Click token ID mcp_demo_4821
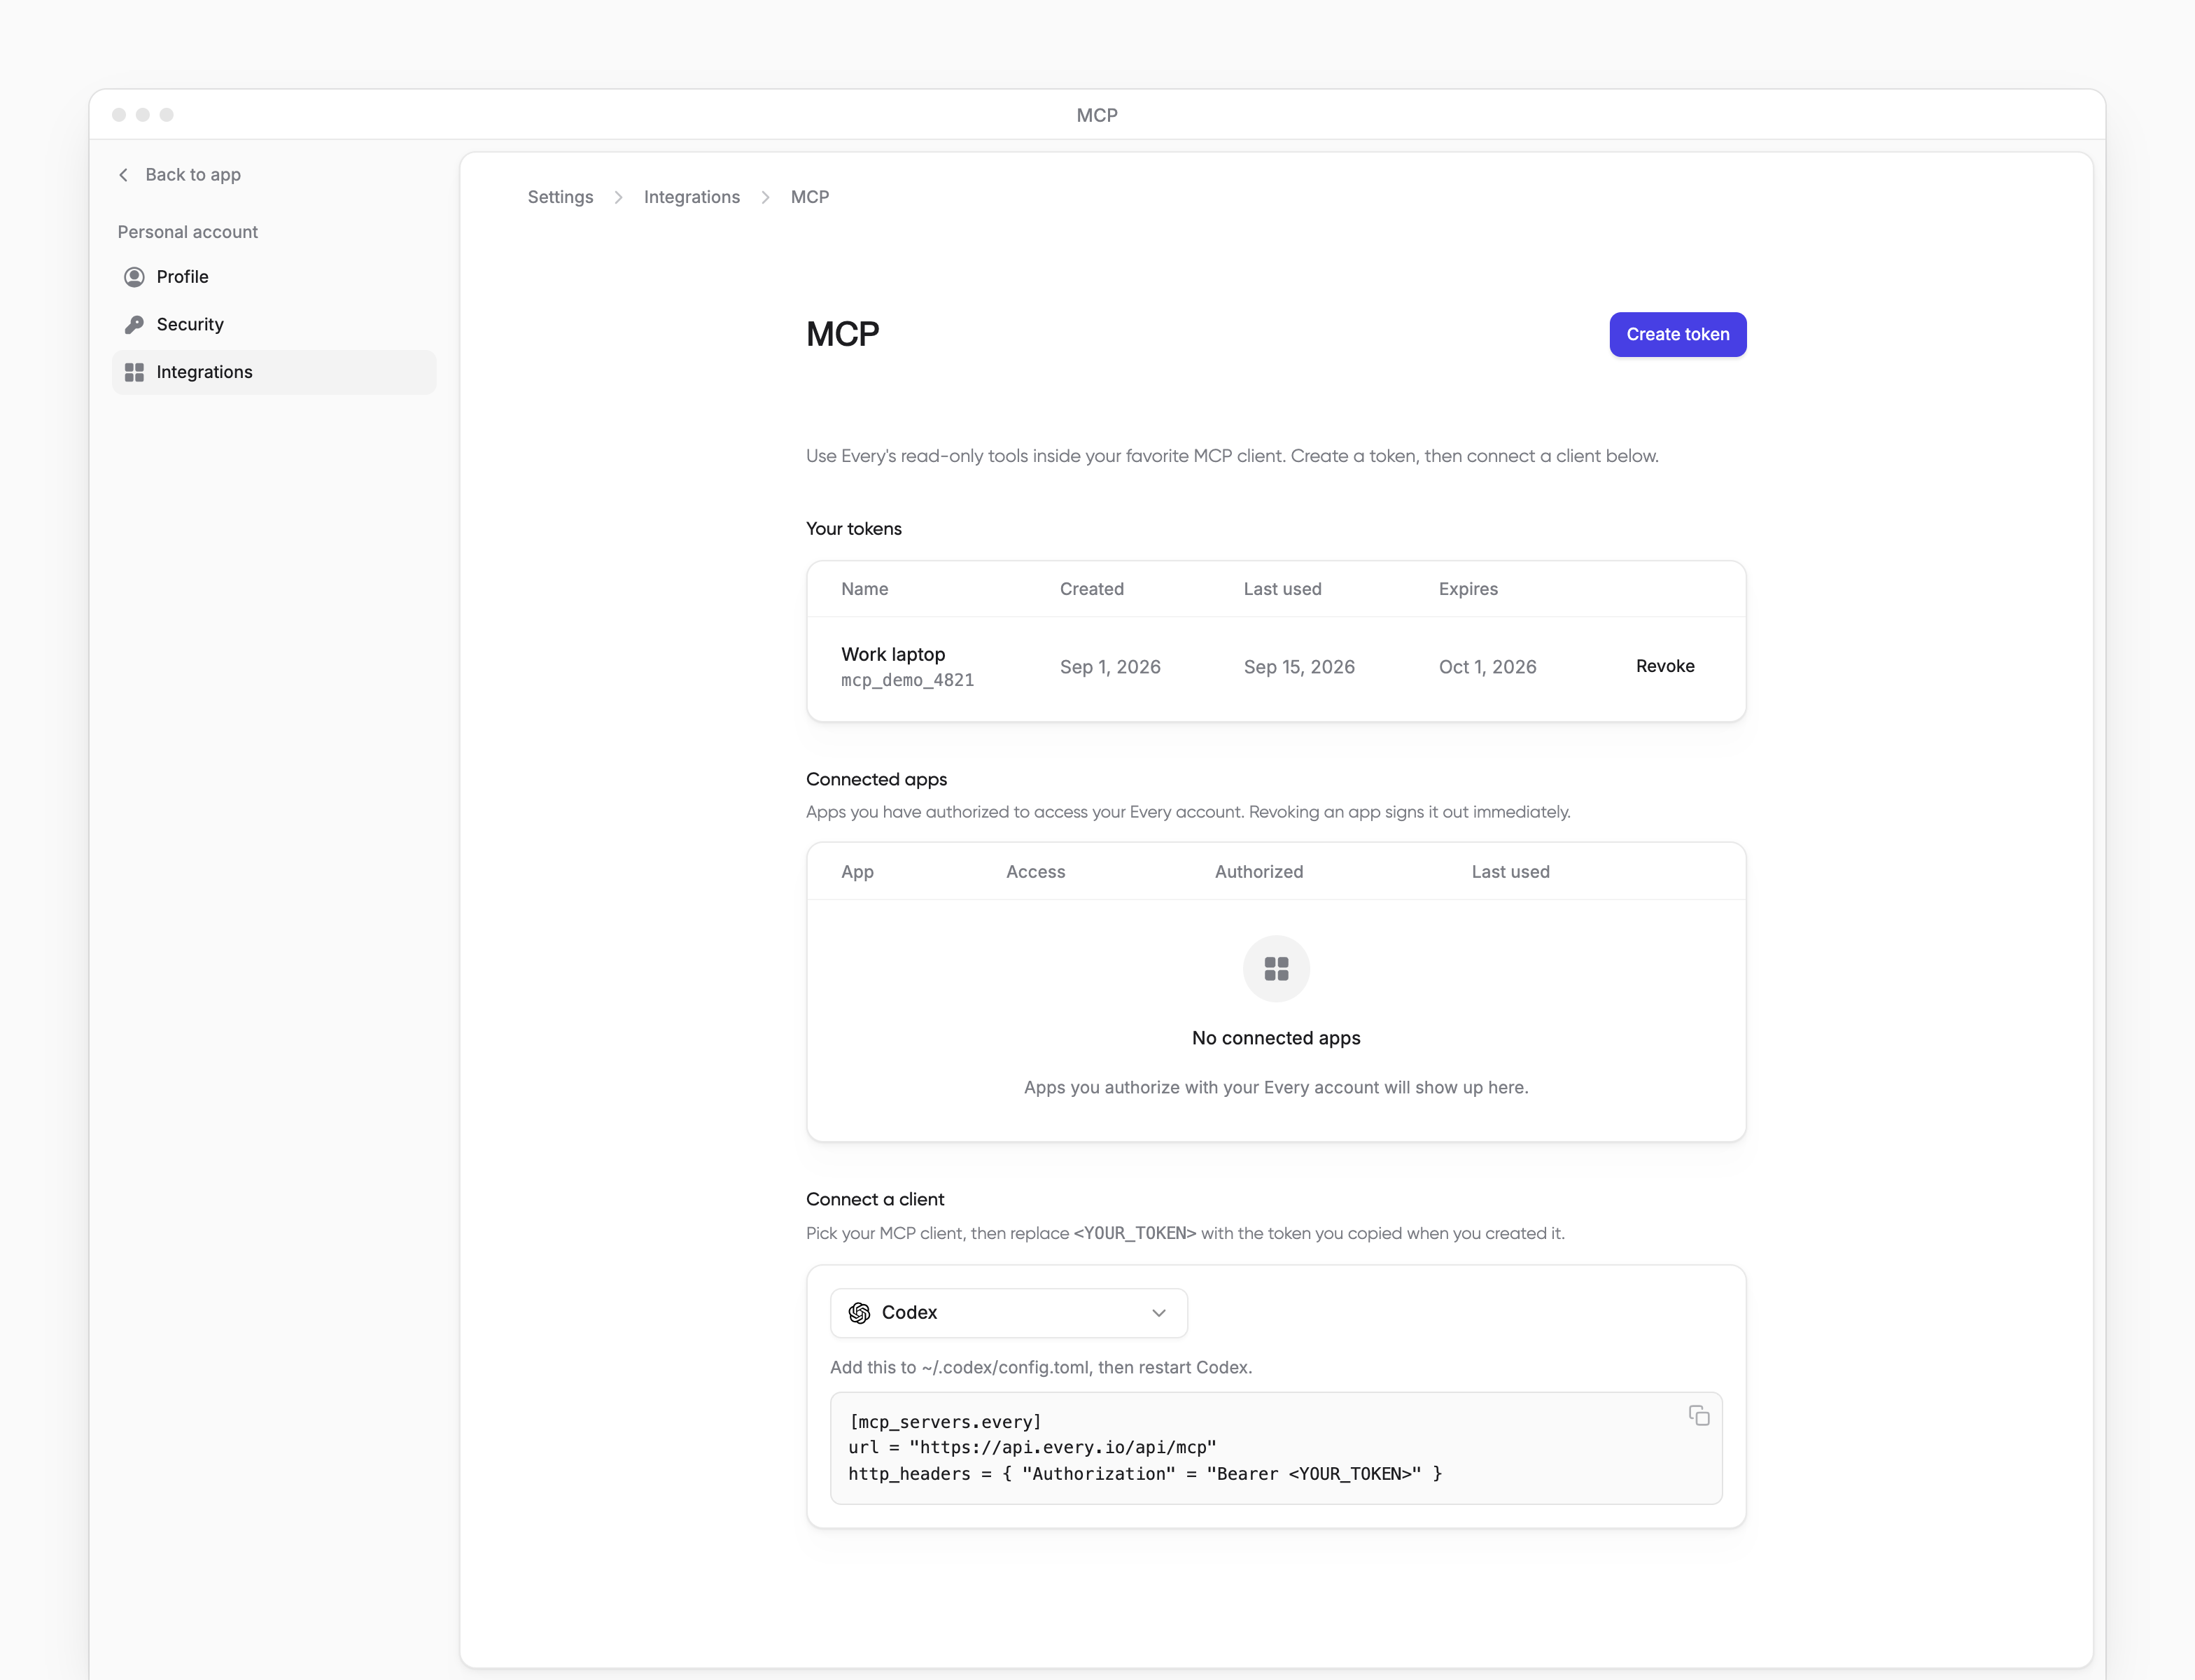Screen dimensions: 2195x1680 tap(907, 680)
